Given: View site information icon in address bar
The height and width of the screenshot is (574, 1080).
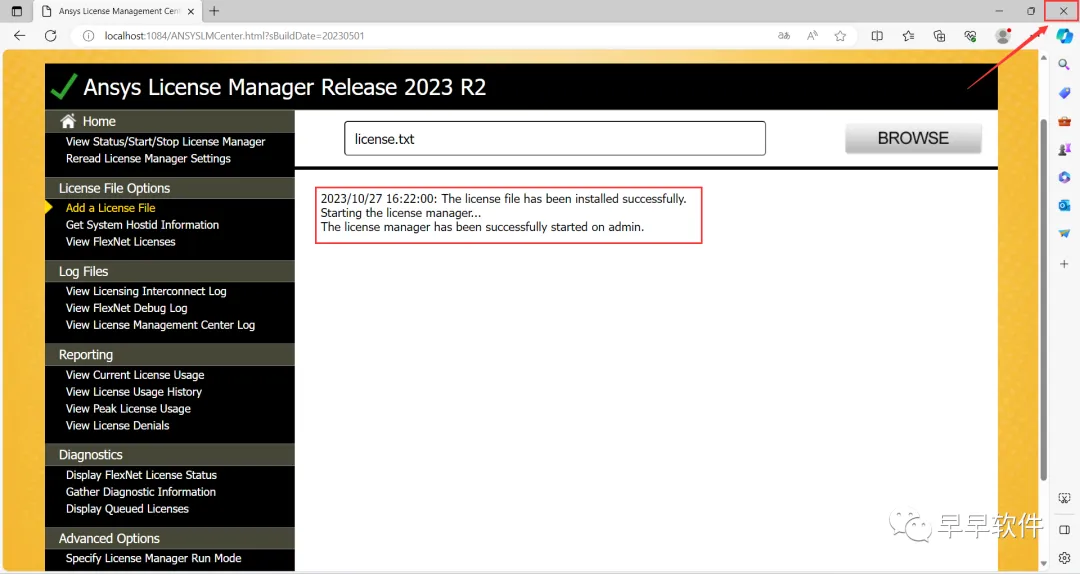Looking at the screenshot, I should coord(88,36).
